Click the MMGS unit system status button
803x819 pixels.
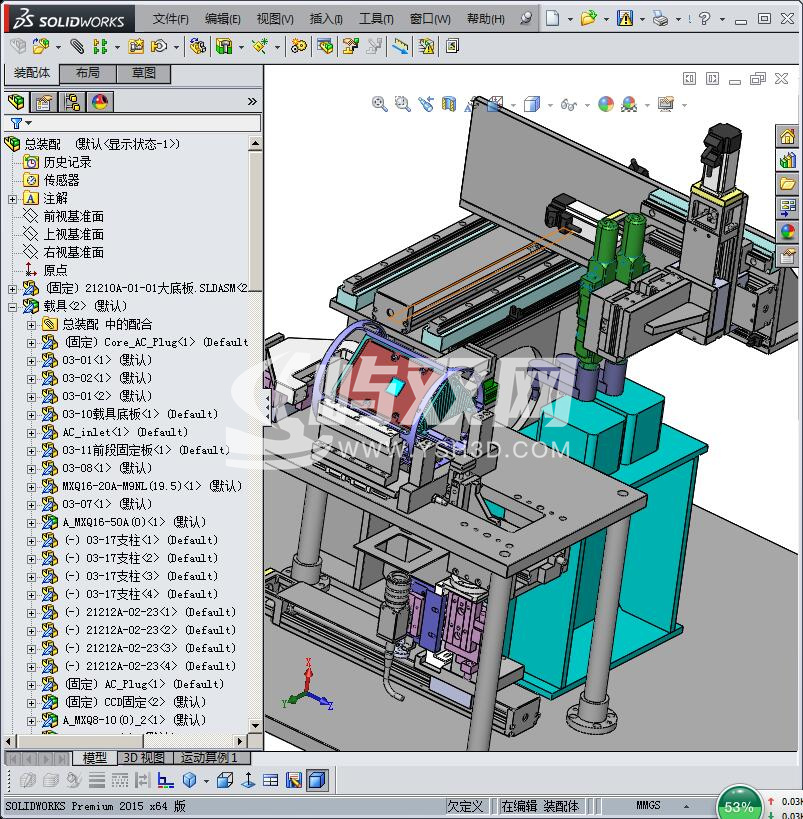(648, 805)
